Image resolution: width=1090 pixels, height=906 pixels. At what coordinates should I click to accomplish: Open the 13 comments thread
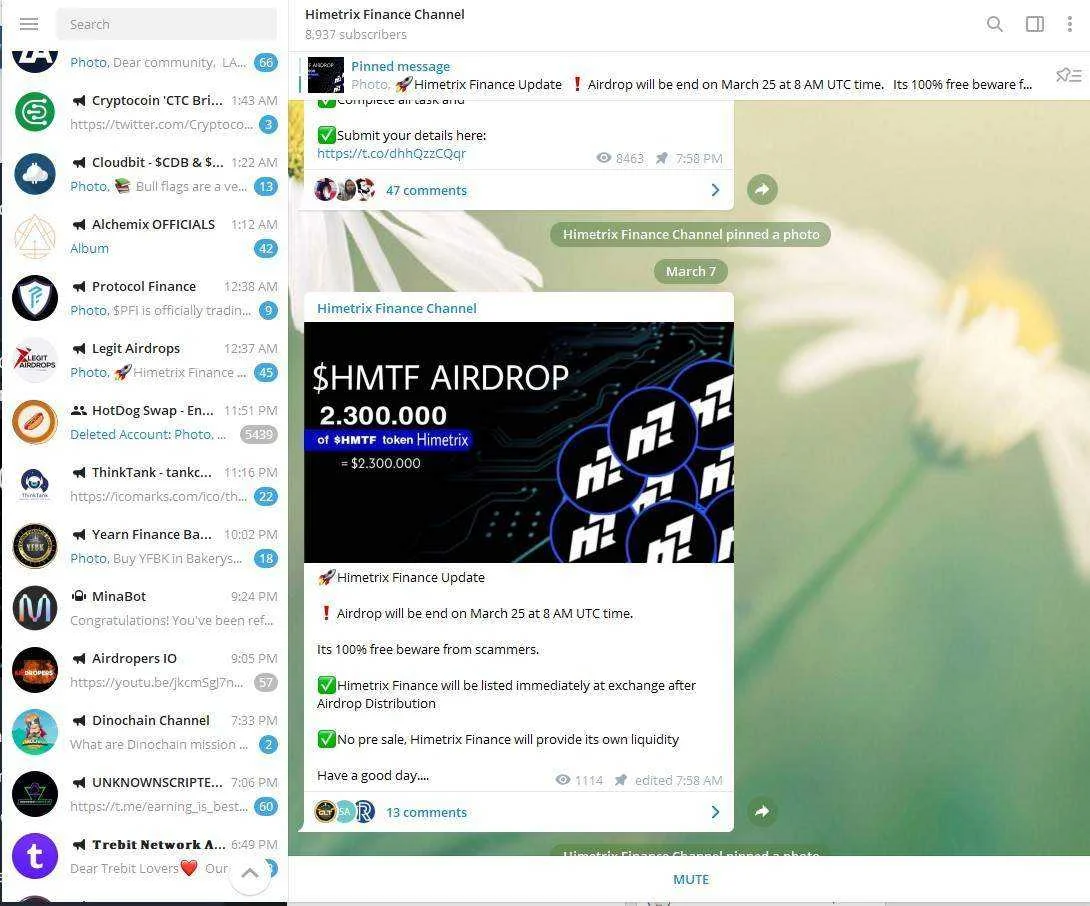pyautogui.click(x=426, y=812)
